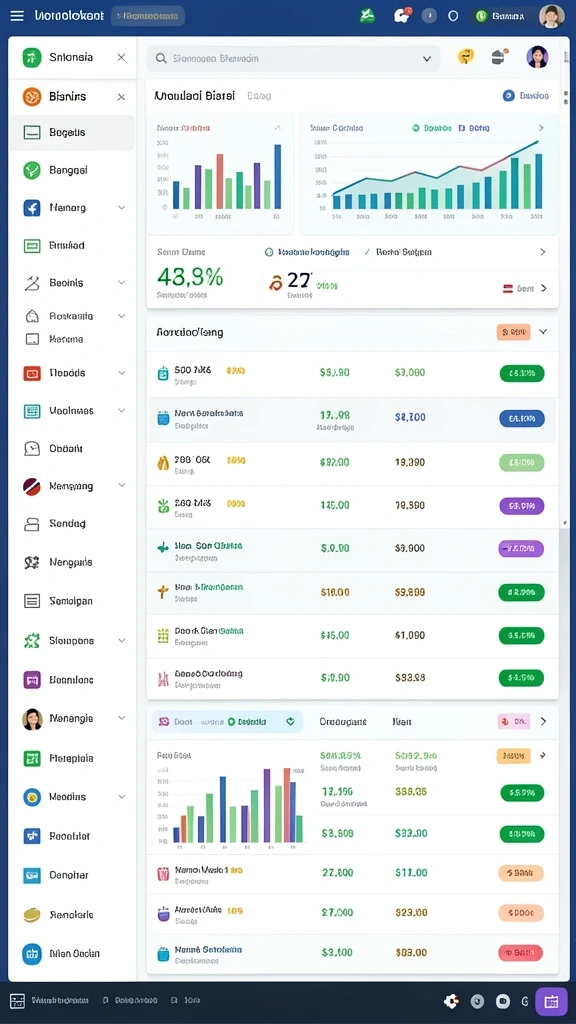Select the circle option beside the 43.8% stat
Viewport: 576px width, 1024px height.
tap(269, 252)
